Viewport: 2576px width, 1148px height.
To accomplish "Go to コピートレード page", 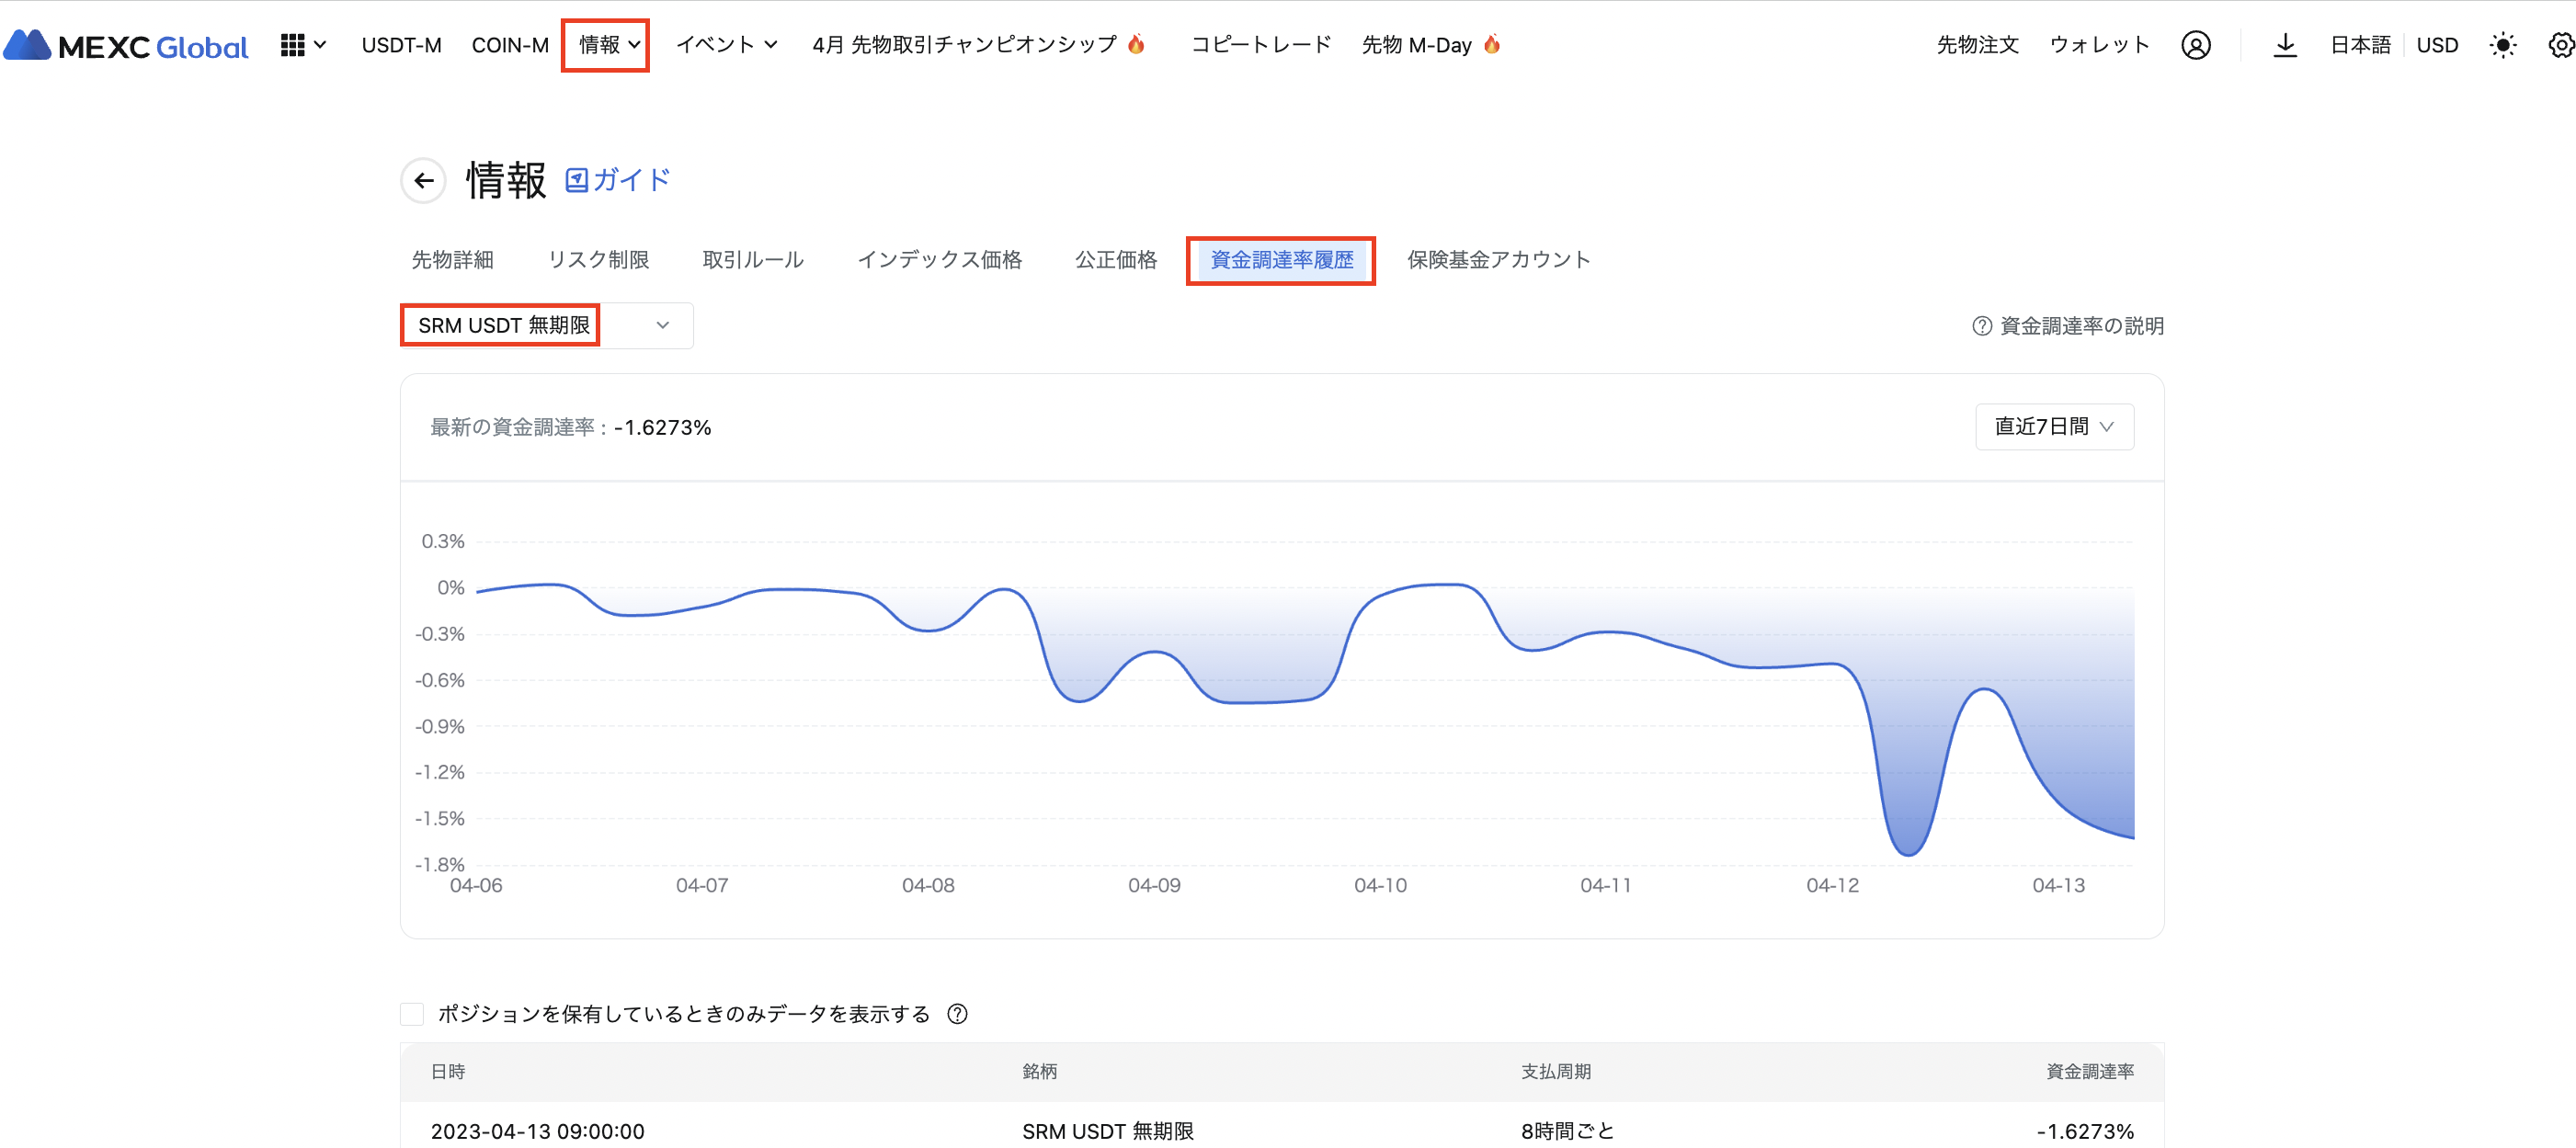I will coord(1260,45).
